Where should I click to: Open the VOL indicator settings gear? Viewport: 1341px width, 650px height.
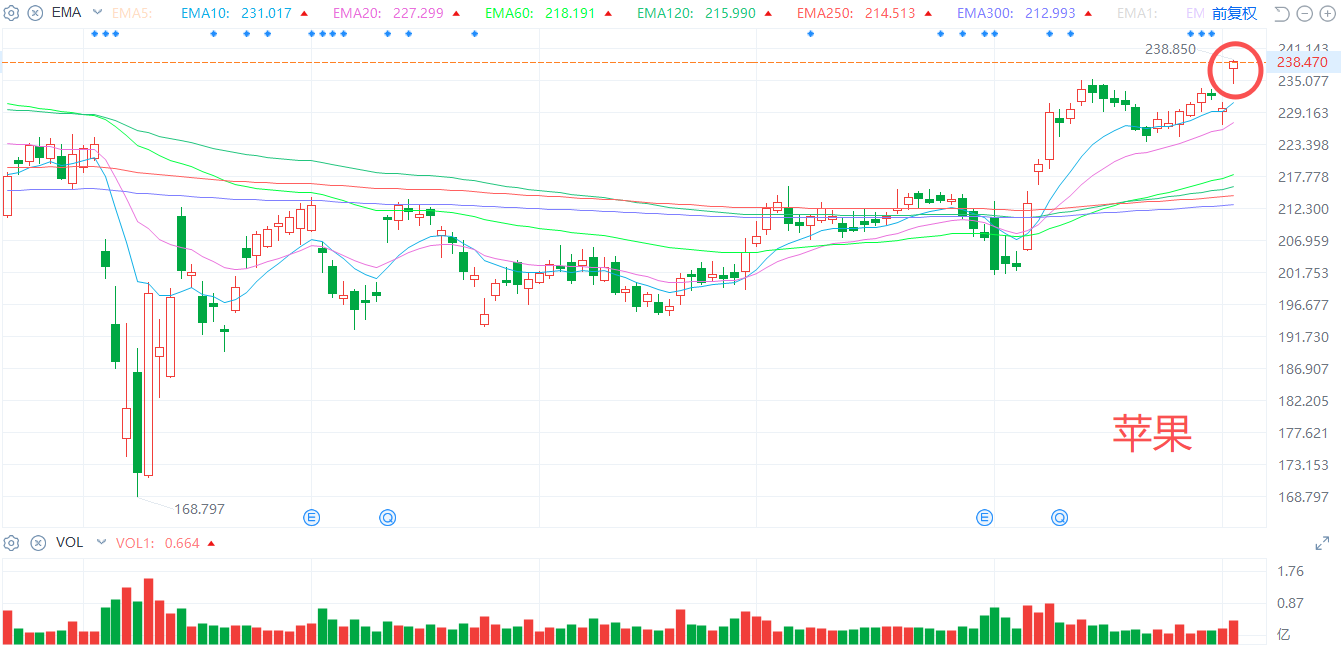point(12,543)
